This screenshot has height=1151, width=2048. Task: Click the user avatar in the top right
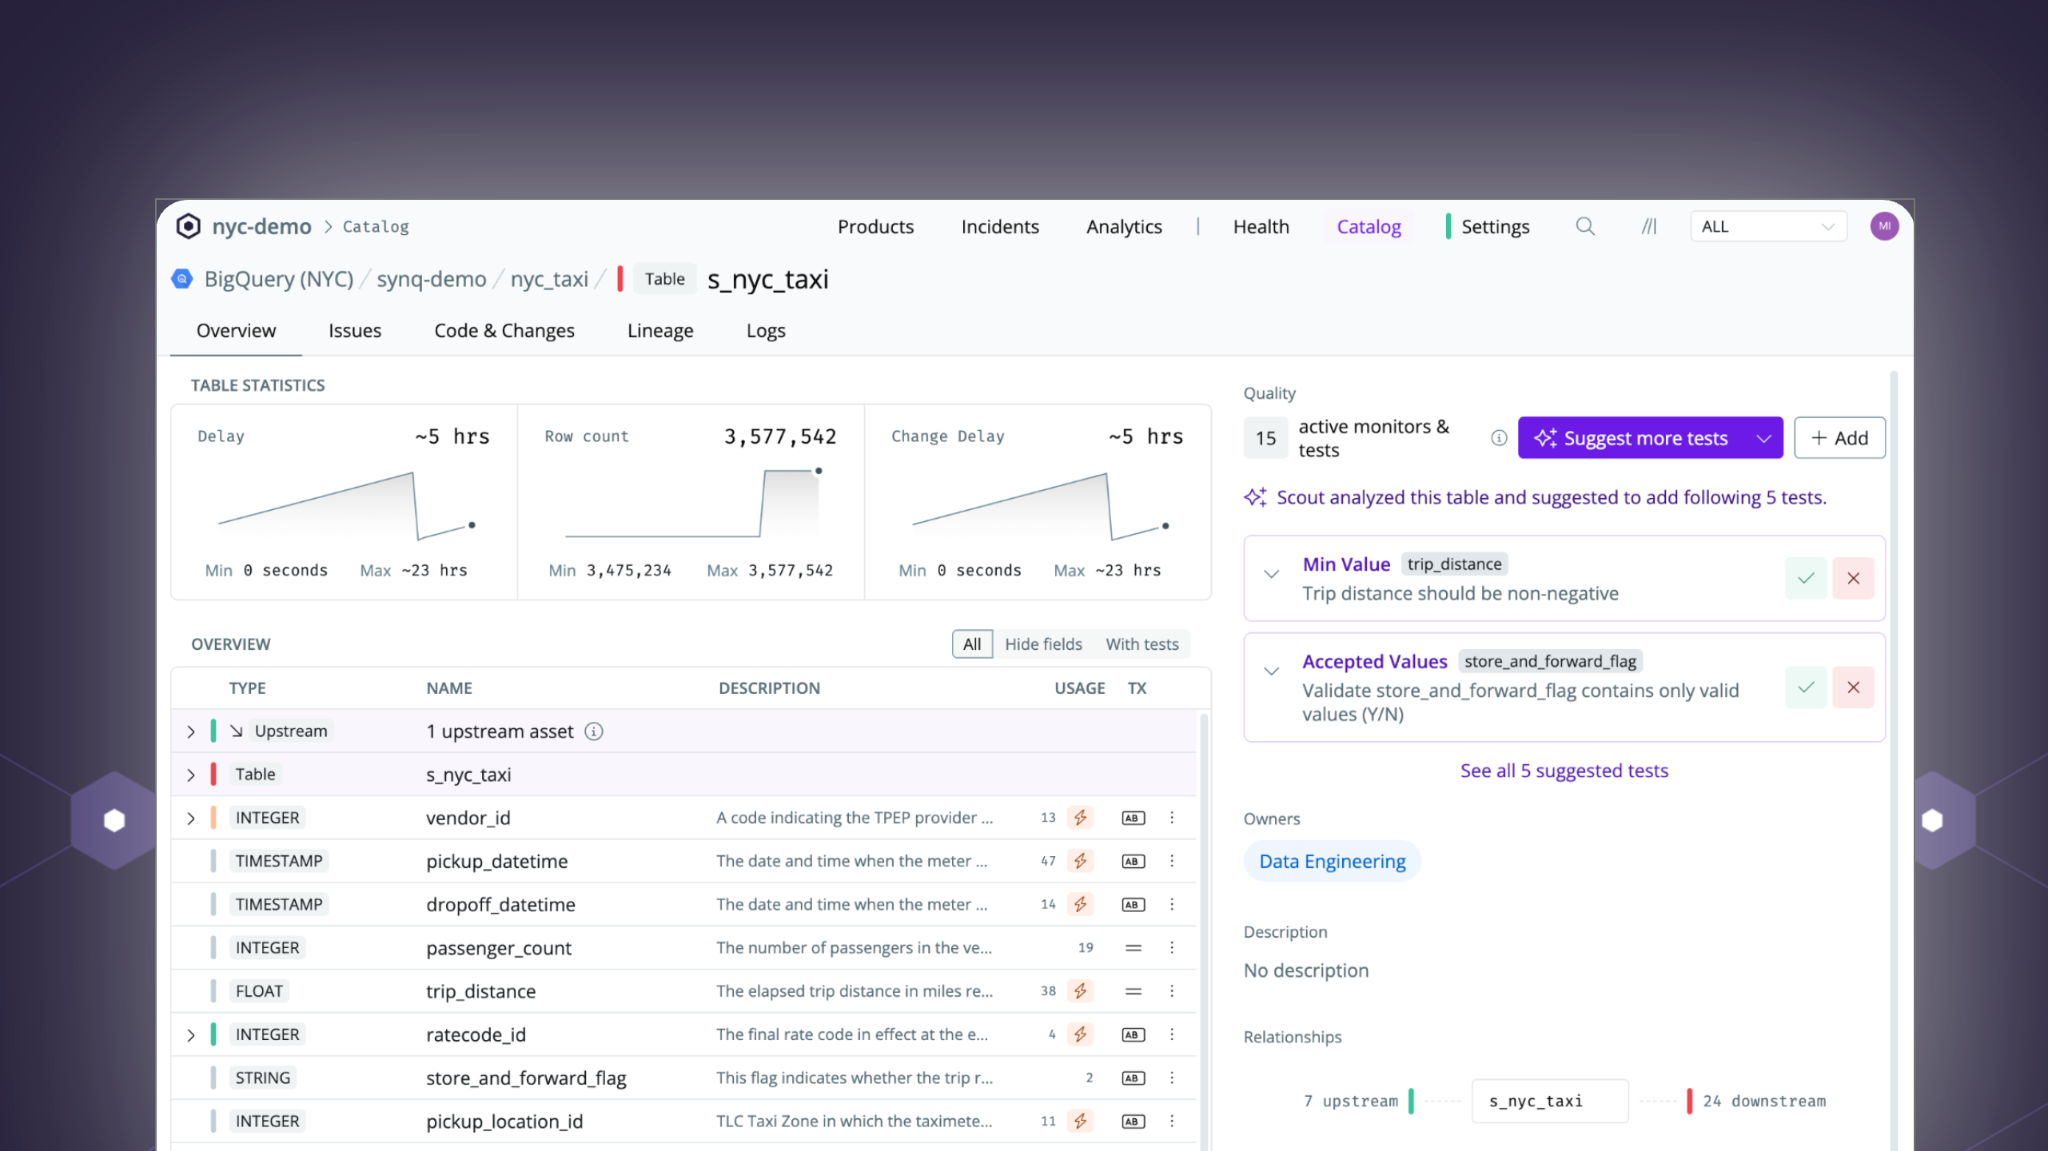coord(1884,226)
